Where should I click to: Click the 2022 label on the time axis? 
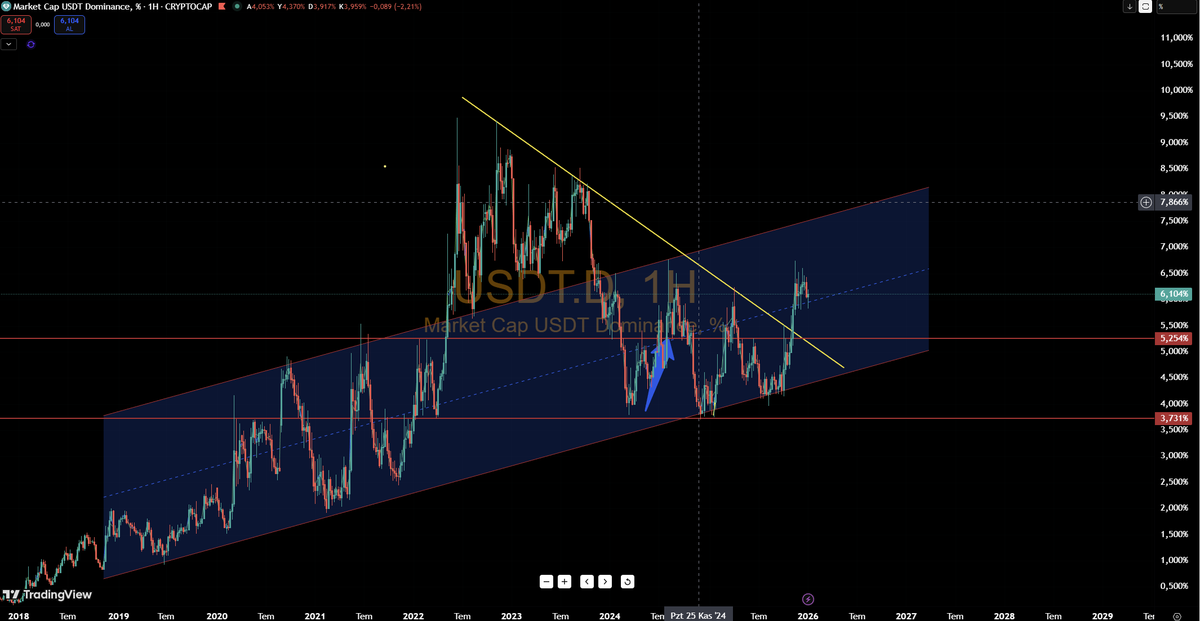pos(413,616)
